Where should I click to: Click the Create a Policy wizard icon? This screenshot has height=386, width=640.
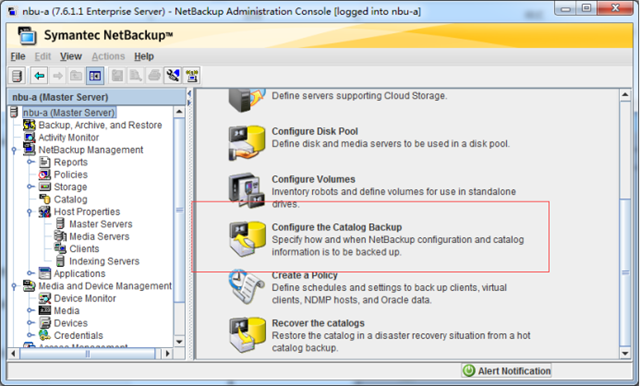coord(246,286)
